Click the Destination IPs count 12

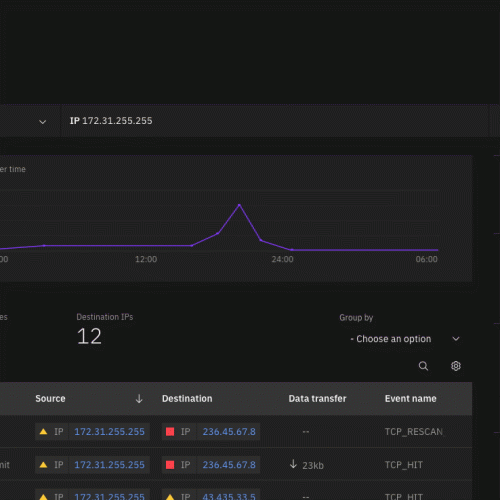click(x=89, y=336)
